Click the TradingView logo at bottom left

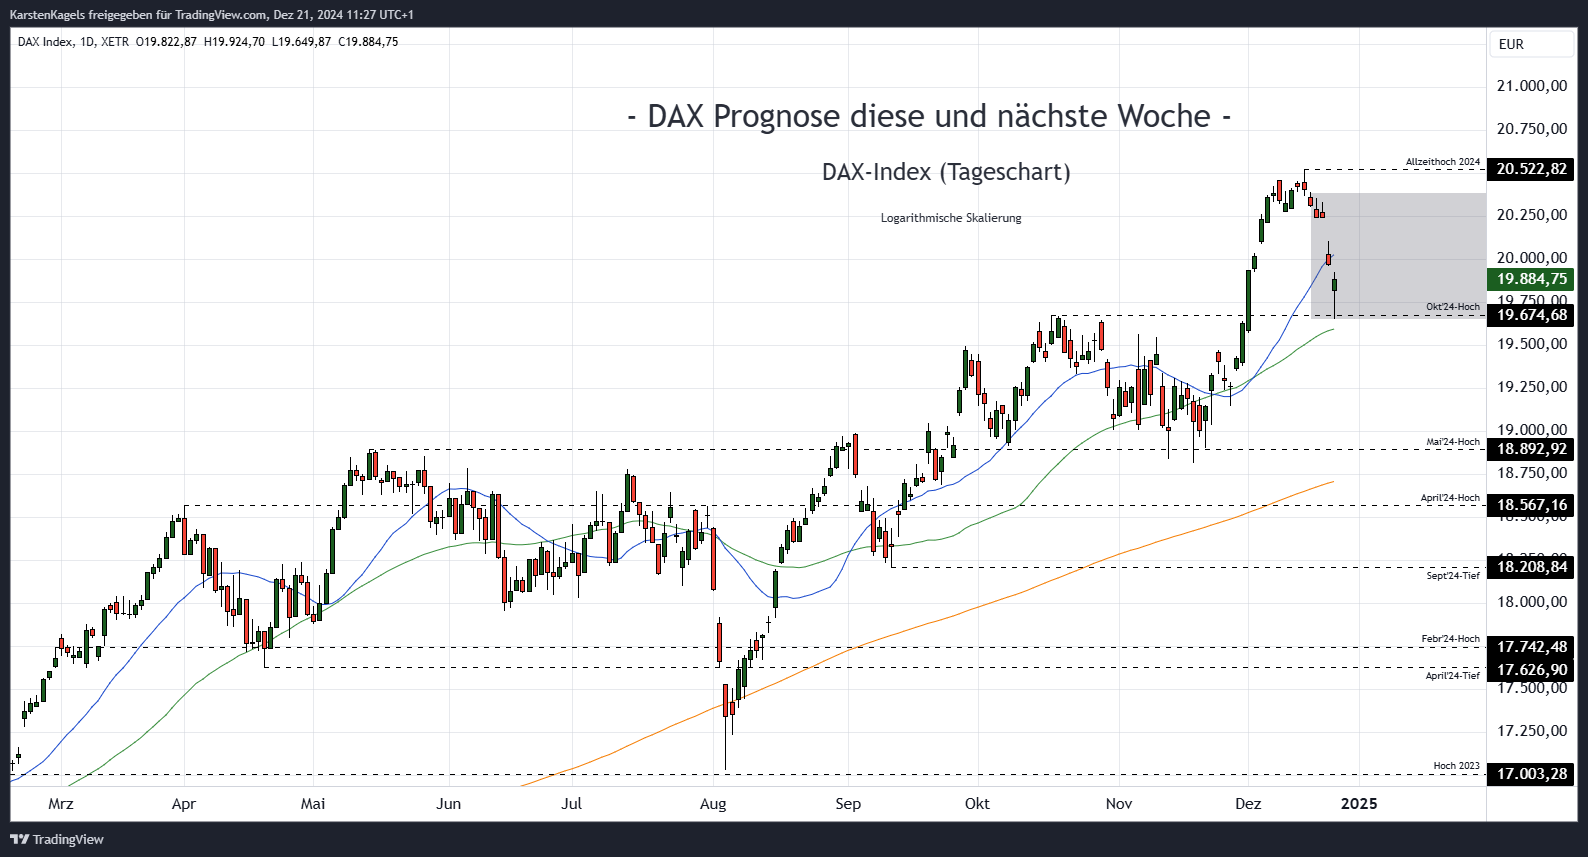57,839
